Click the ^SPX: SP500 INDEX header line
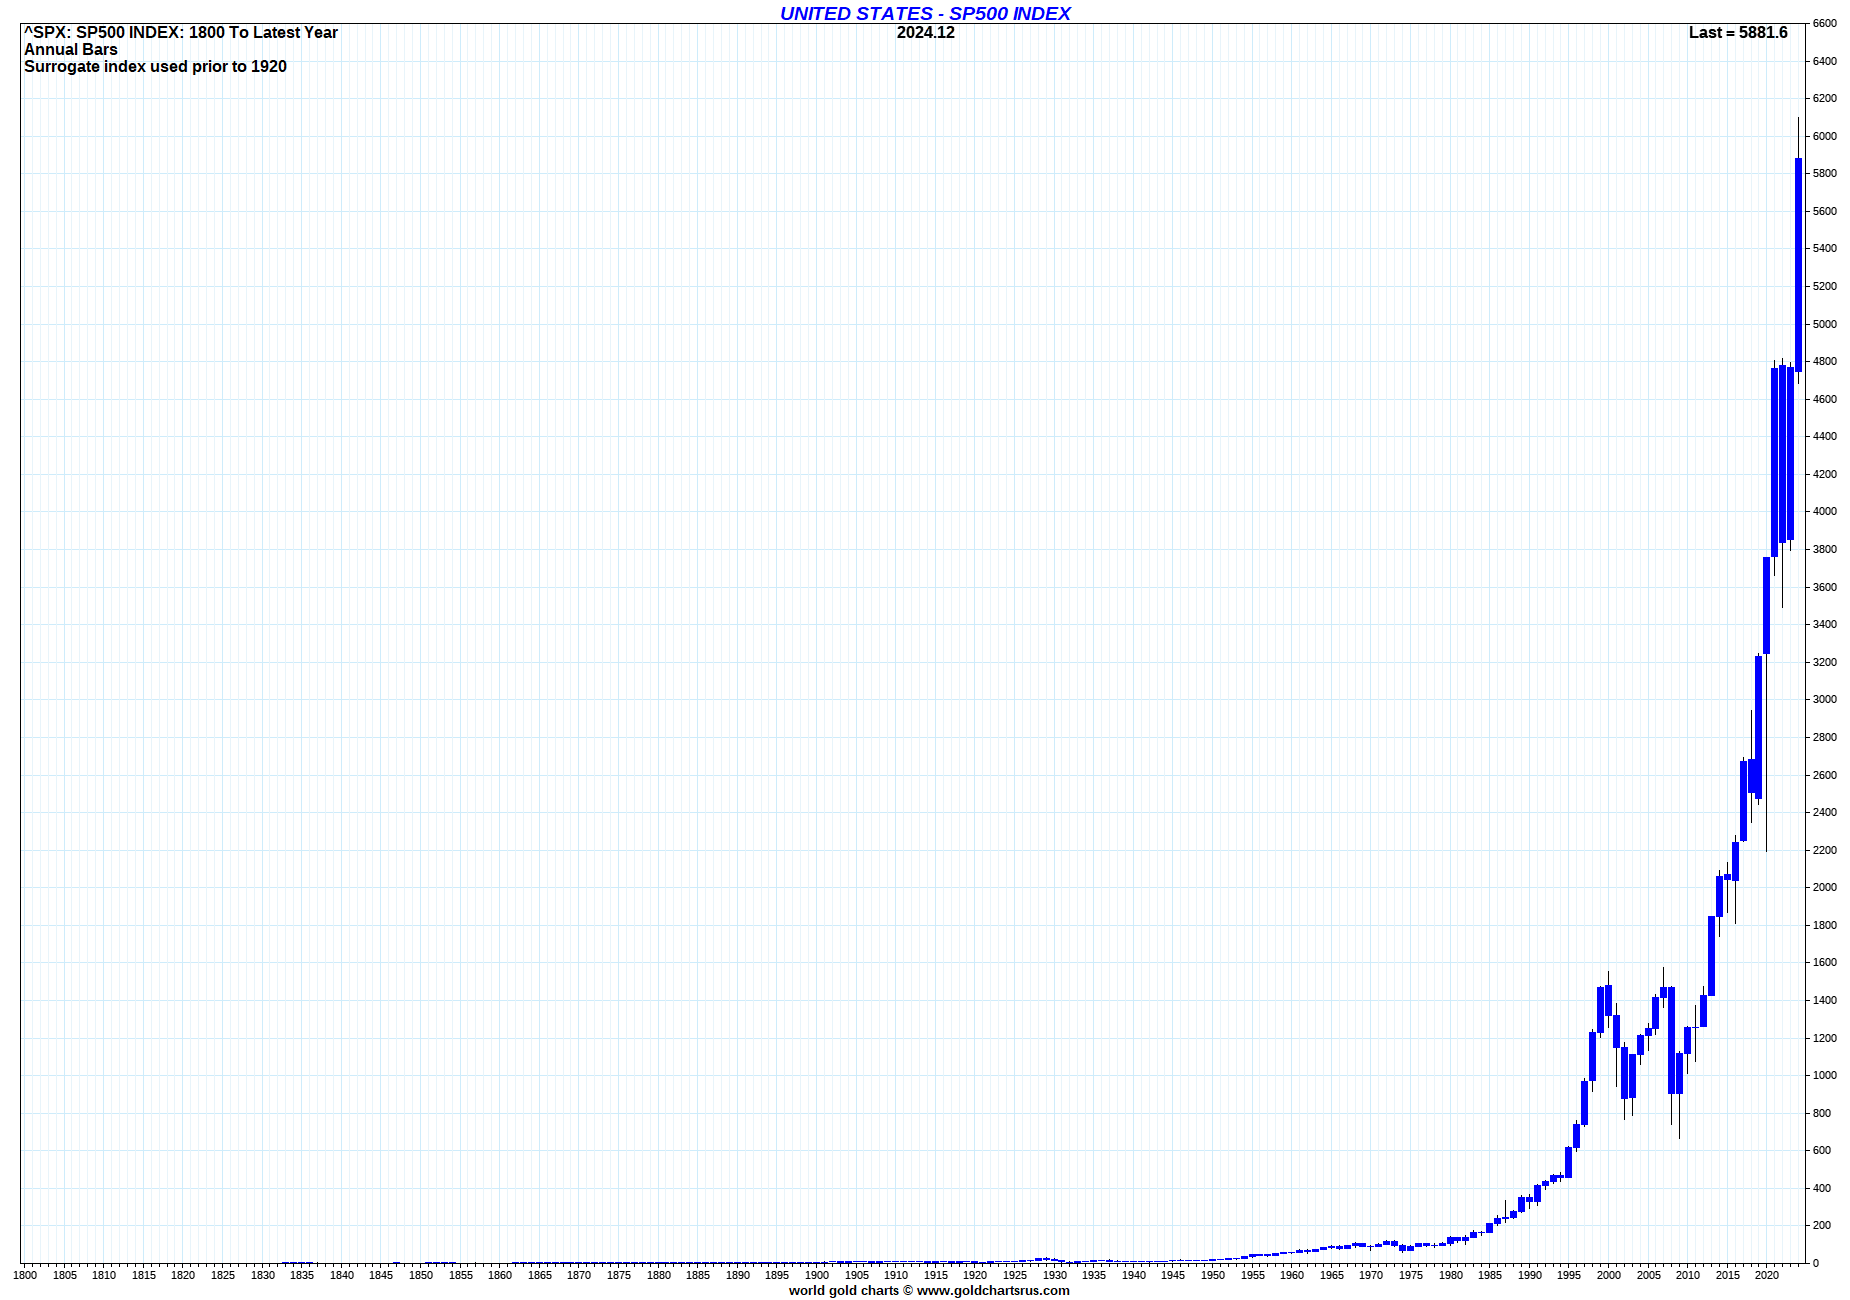This screenshot has width=1850, height=1300. (x=181, y=32)
